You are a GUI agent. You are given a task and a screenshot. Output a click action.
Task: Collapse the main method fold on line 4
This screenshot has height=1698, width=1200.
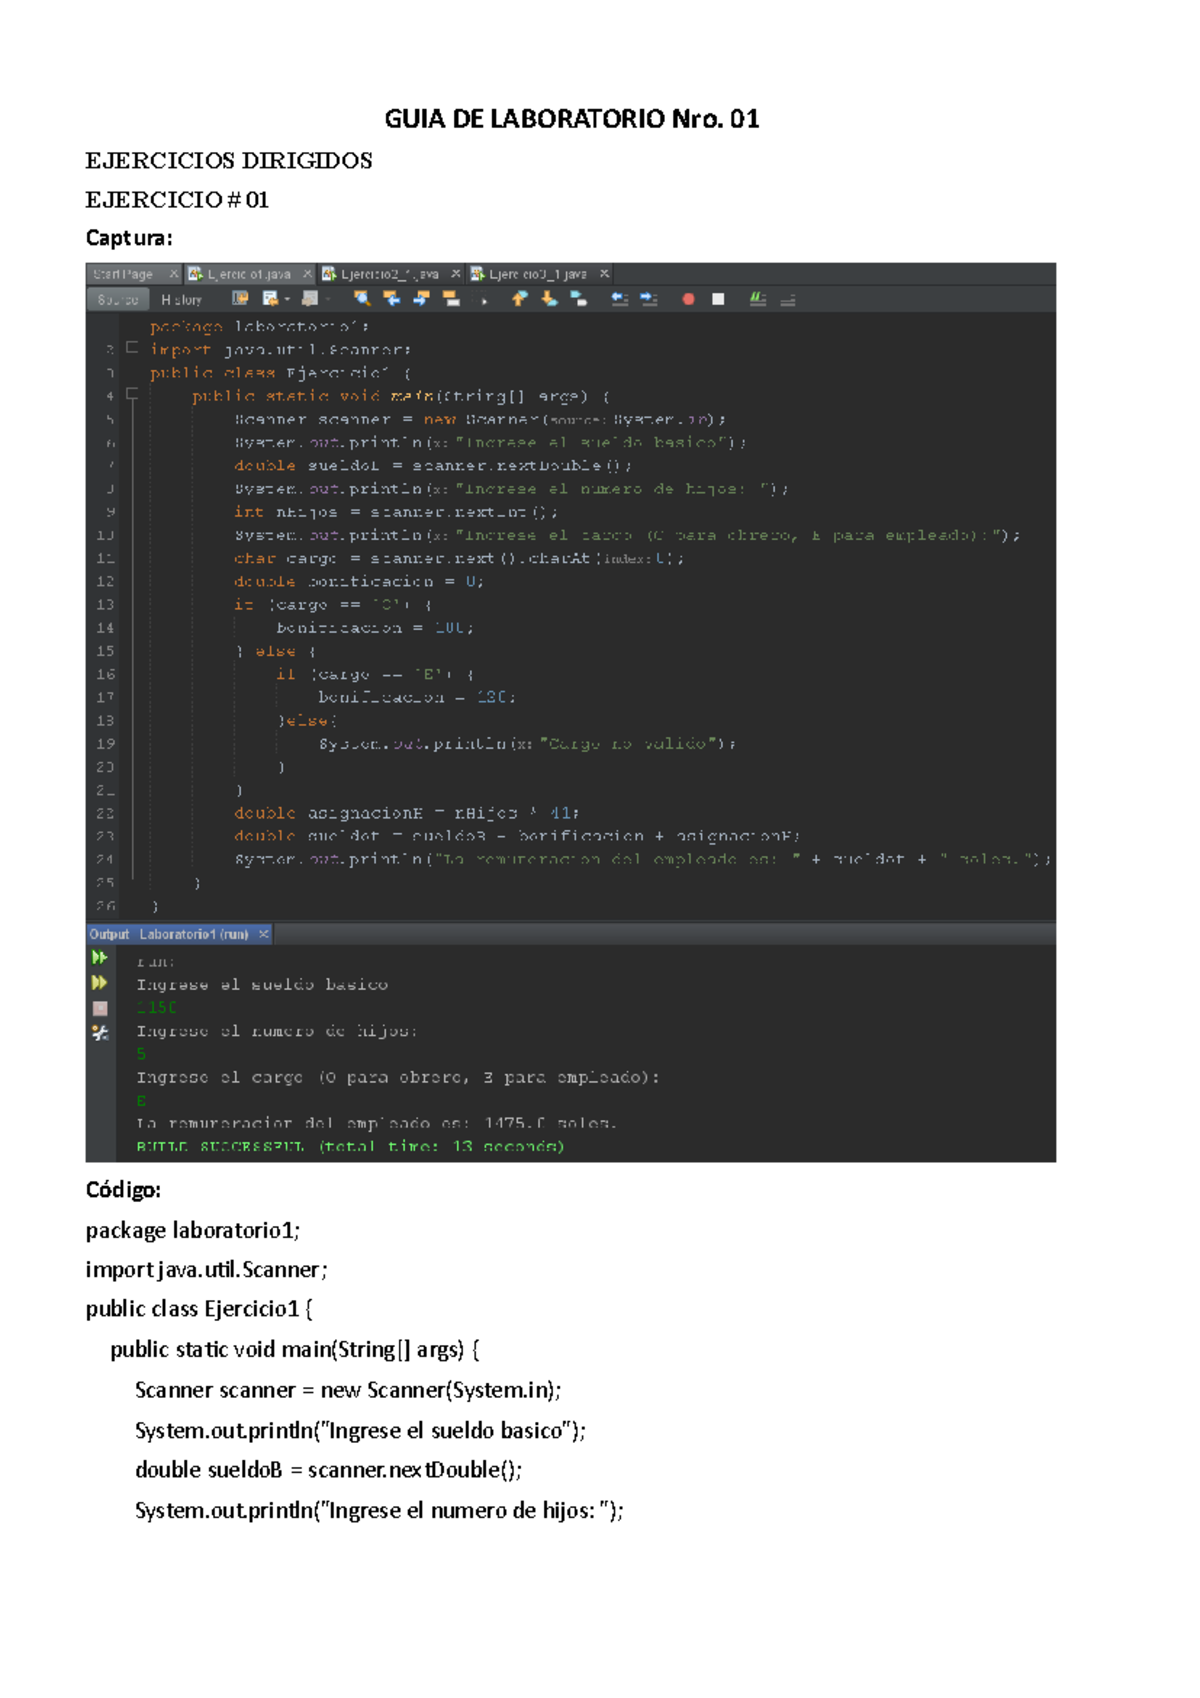(132, 396)
